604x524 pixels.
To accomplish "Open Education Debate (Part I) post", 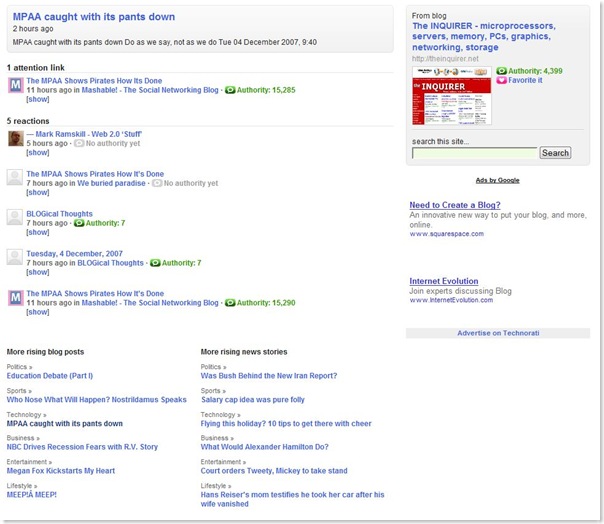I will click(x=50, y=376).
